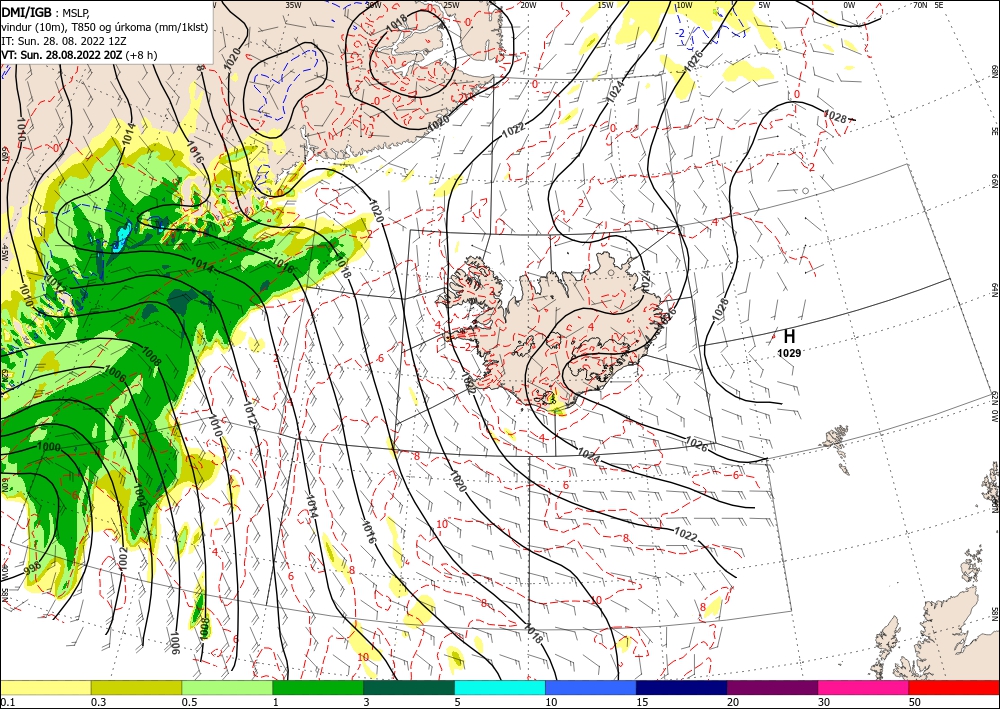Click the '70N' latitude label at top right
Image resolution: width=1000 pixels, height=709 pixels.
pyautogui.click(x=920, y=4)
